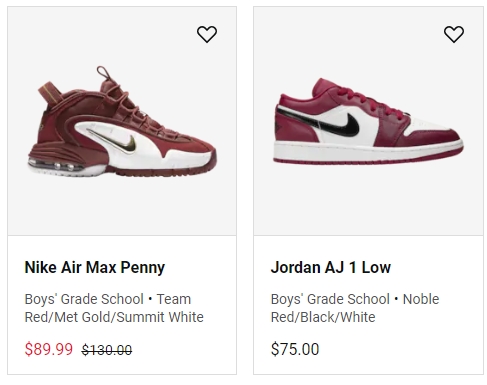Favorite the Nike Air Max Penny with heart icon
Viewport: 487px width, 385px height.
[x=207, y=34]
